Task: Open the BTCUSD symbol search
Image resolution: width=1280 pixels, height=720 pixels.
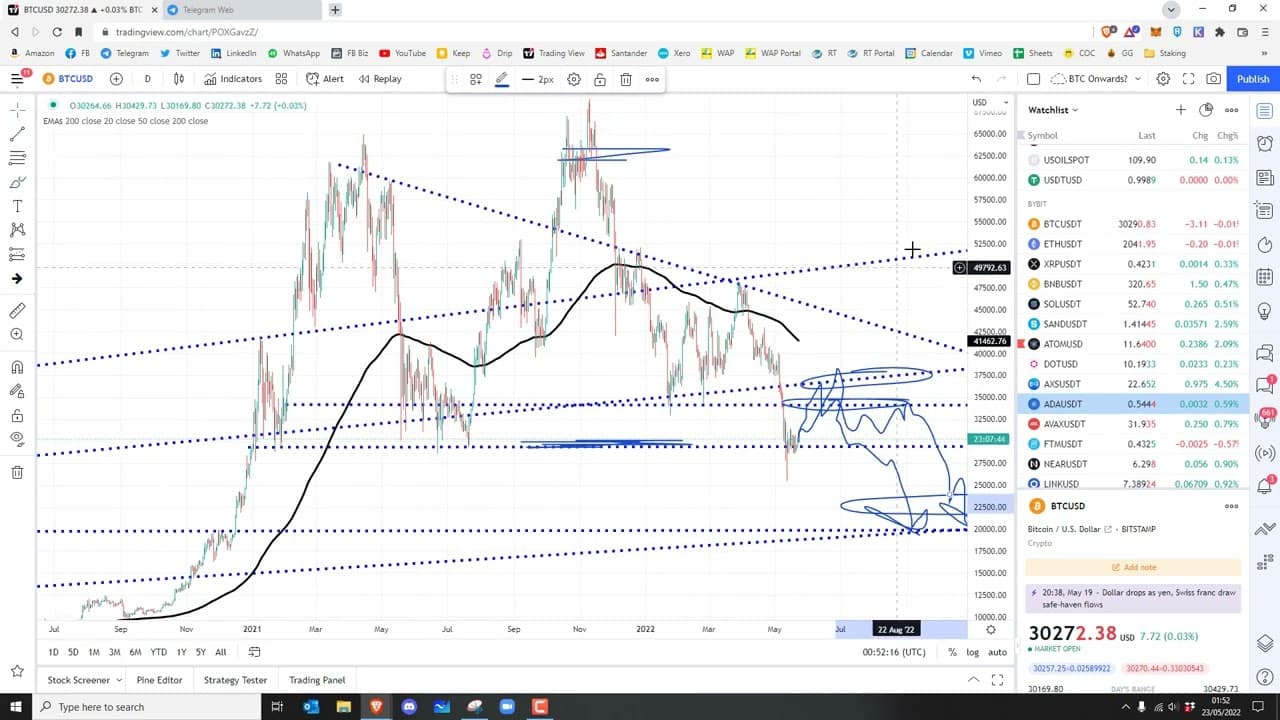Action: pos(68,79)
